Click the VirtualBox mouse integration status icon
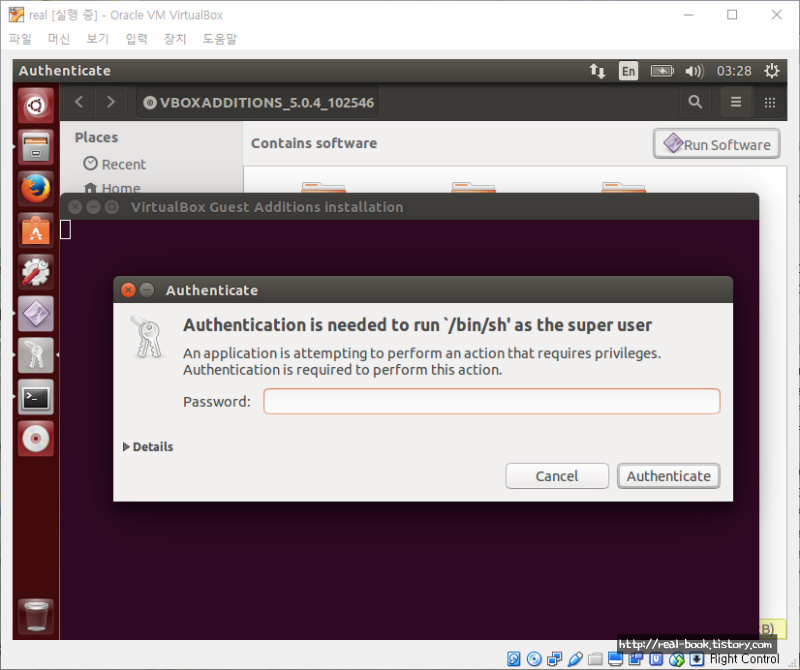 click(x=677, y=659)
